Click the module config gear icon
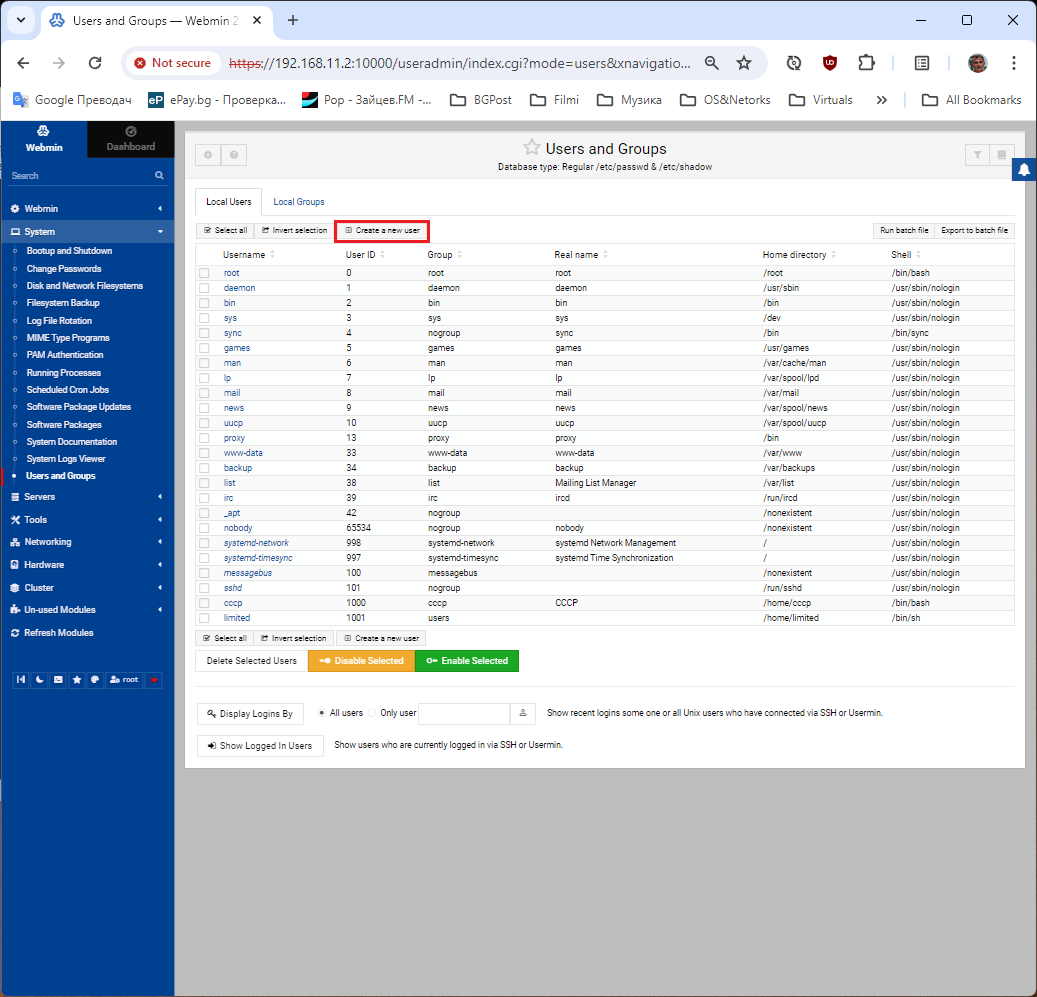The image size is (1037, 997). tap(208, 155)
